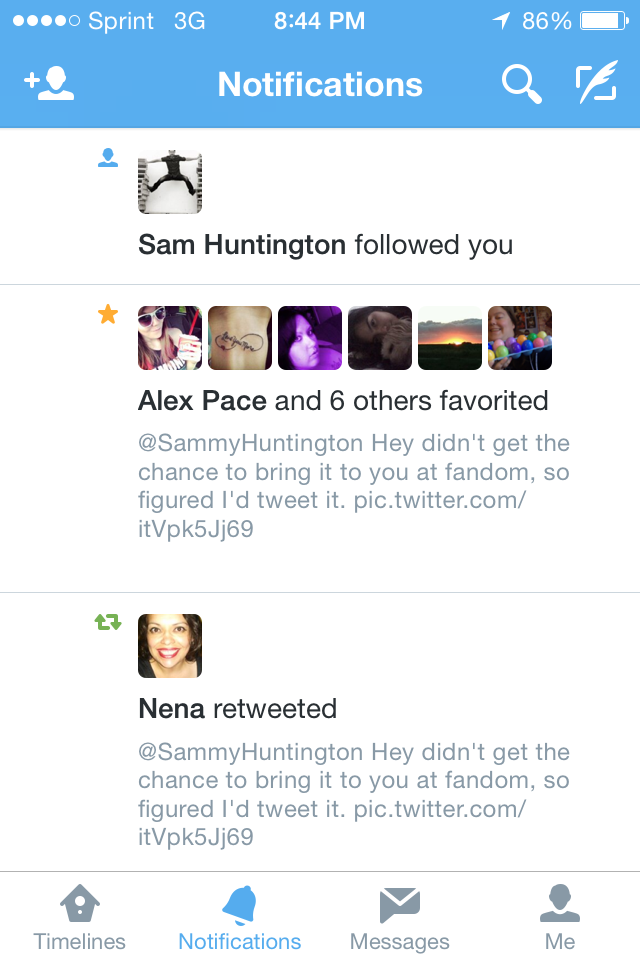Tap the sunset landscape avatar thumbnail
The width and height of the screenshot is (640, 960).
pyautogui.click(x=450, y=338)
